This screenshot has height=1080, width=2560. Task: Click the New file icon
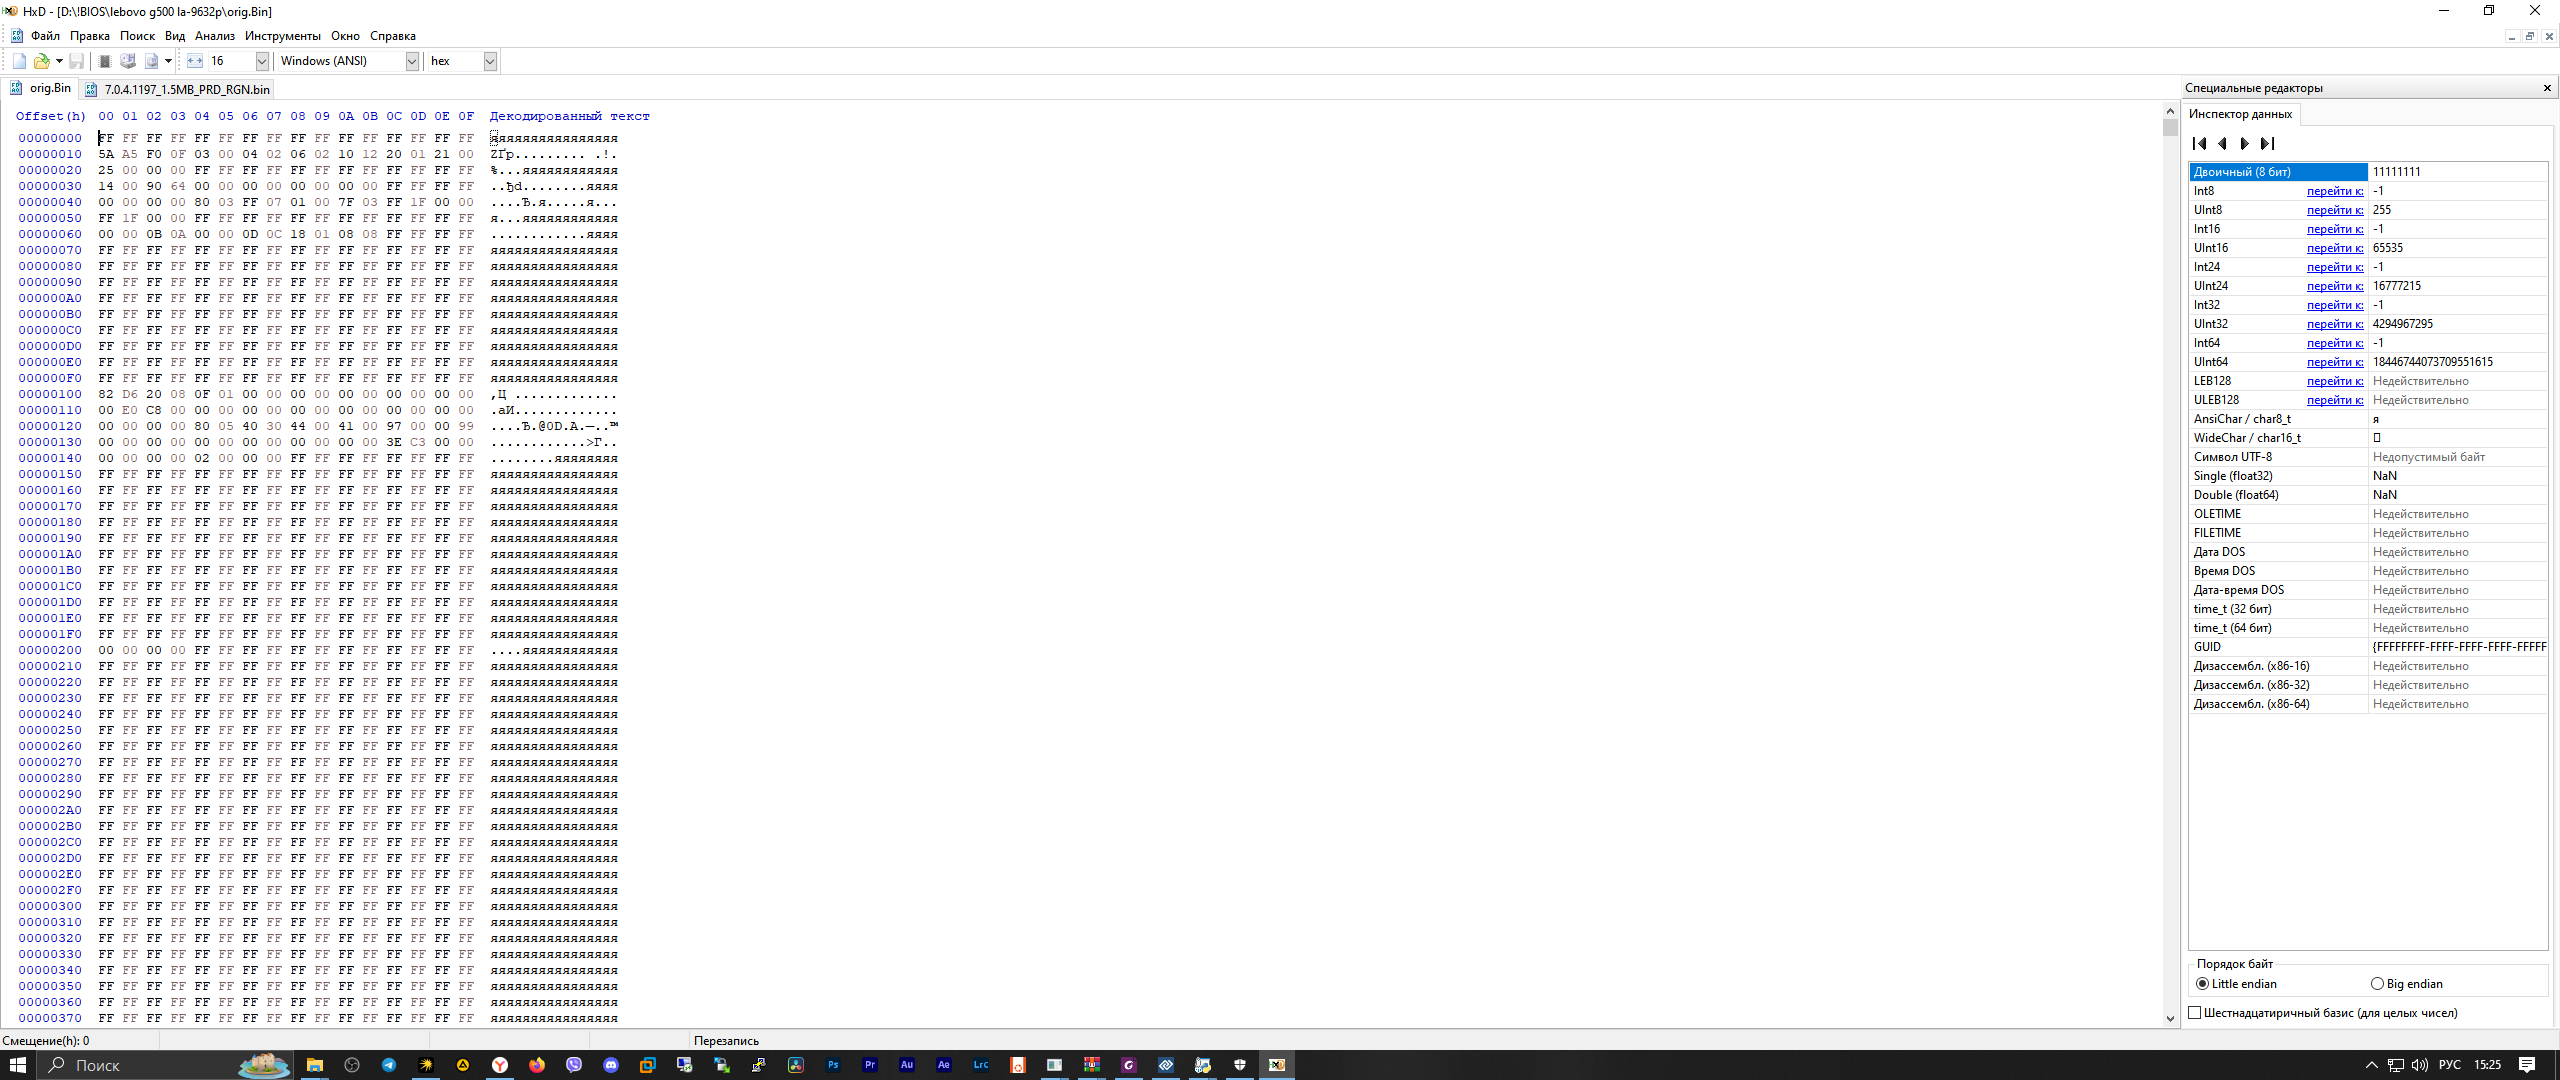pos(19,61)
